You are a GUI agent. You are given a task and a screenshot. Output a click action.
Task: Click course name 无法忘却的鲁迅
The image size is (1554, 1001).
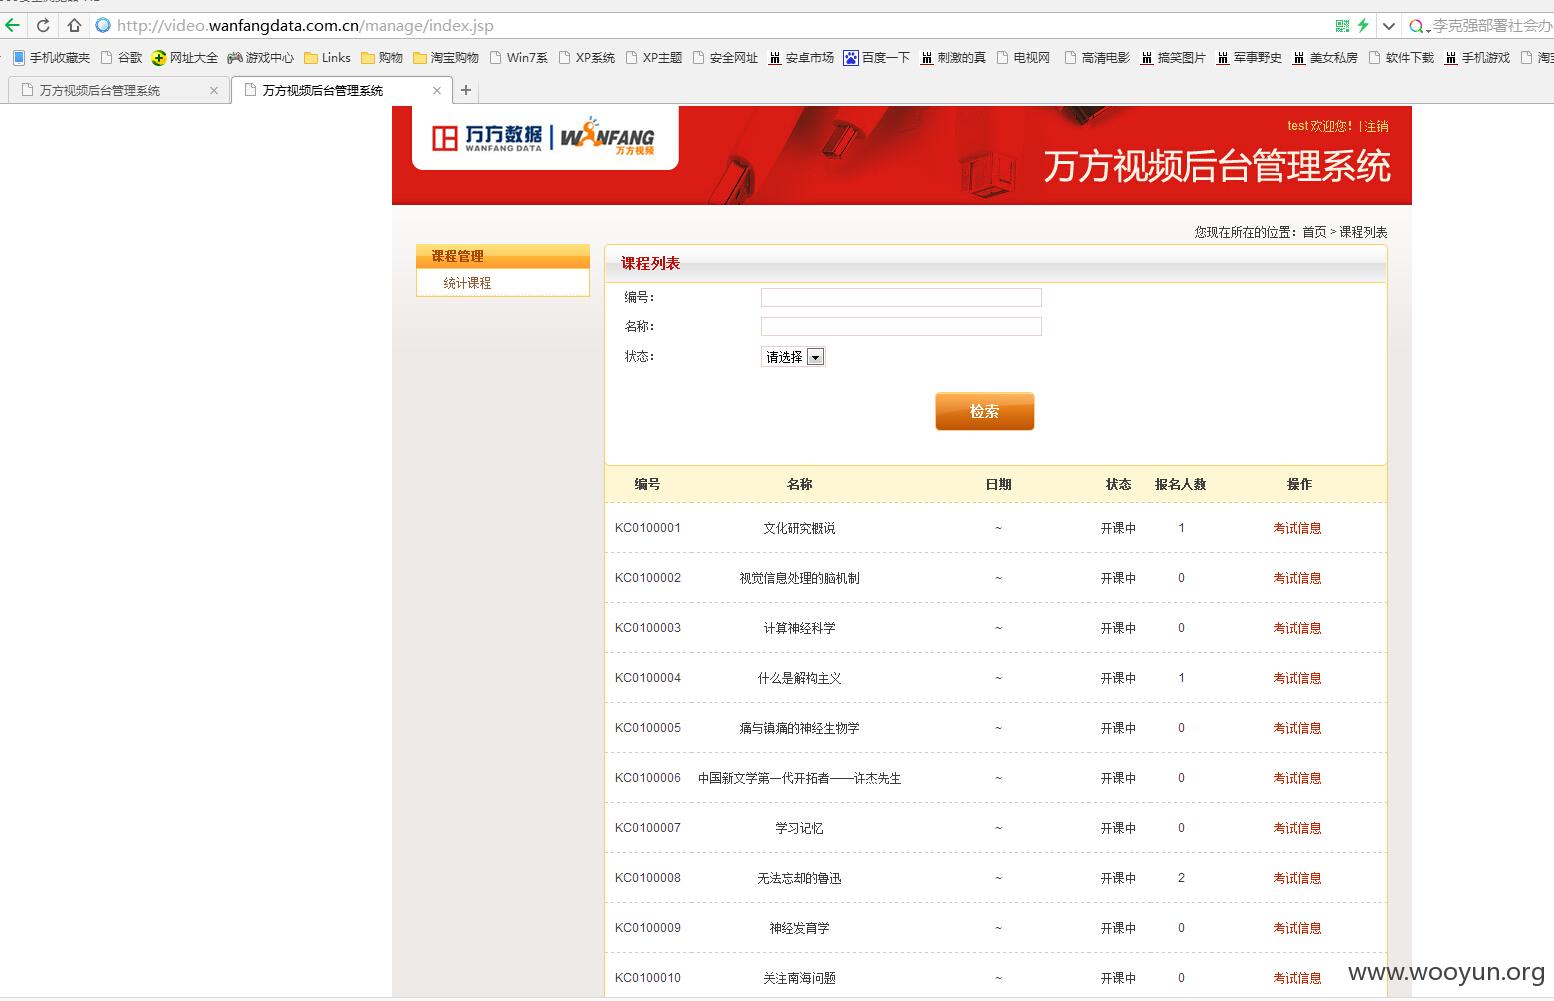(799, 878)
